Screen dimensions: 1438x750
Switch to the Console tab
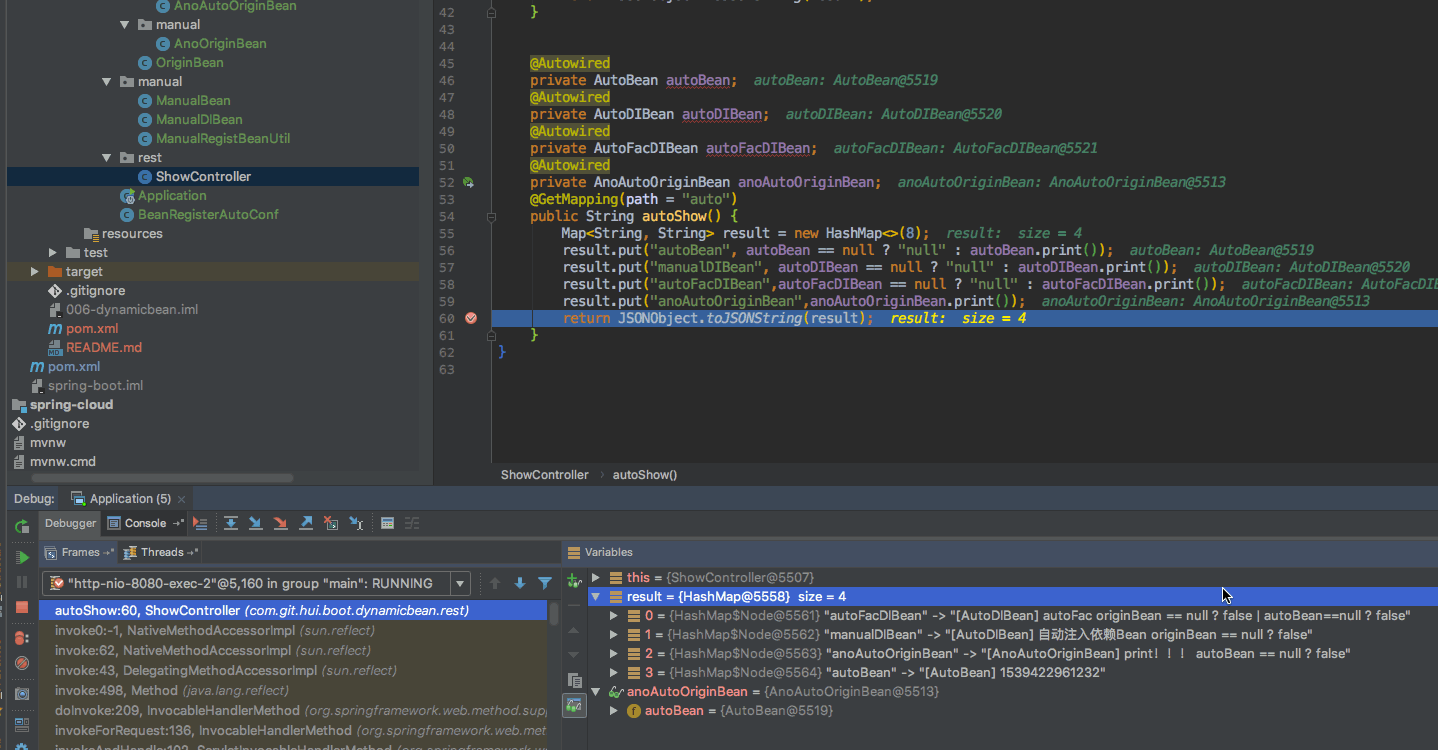pyautogui.click(x=144, y=522)
